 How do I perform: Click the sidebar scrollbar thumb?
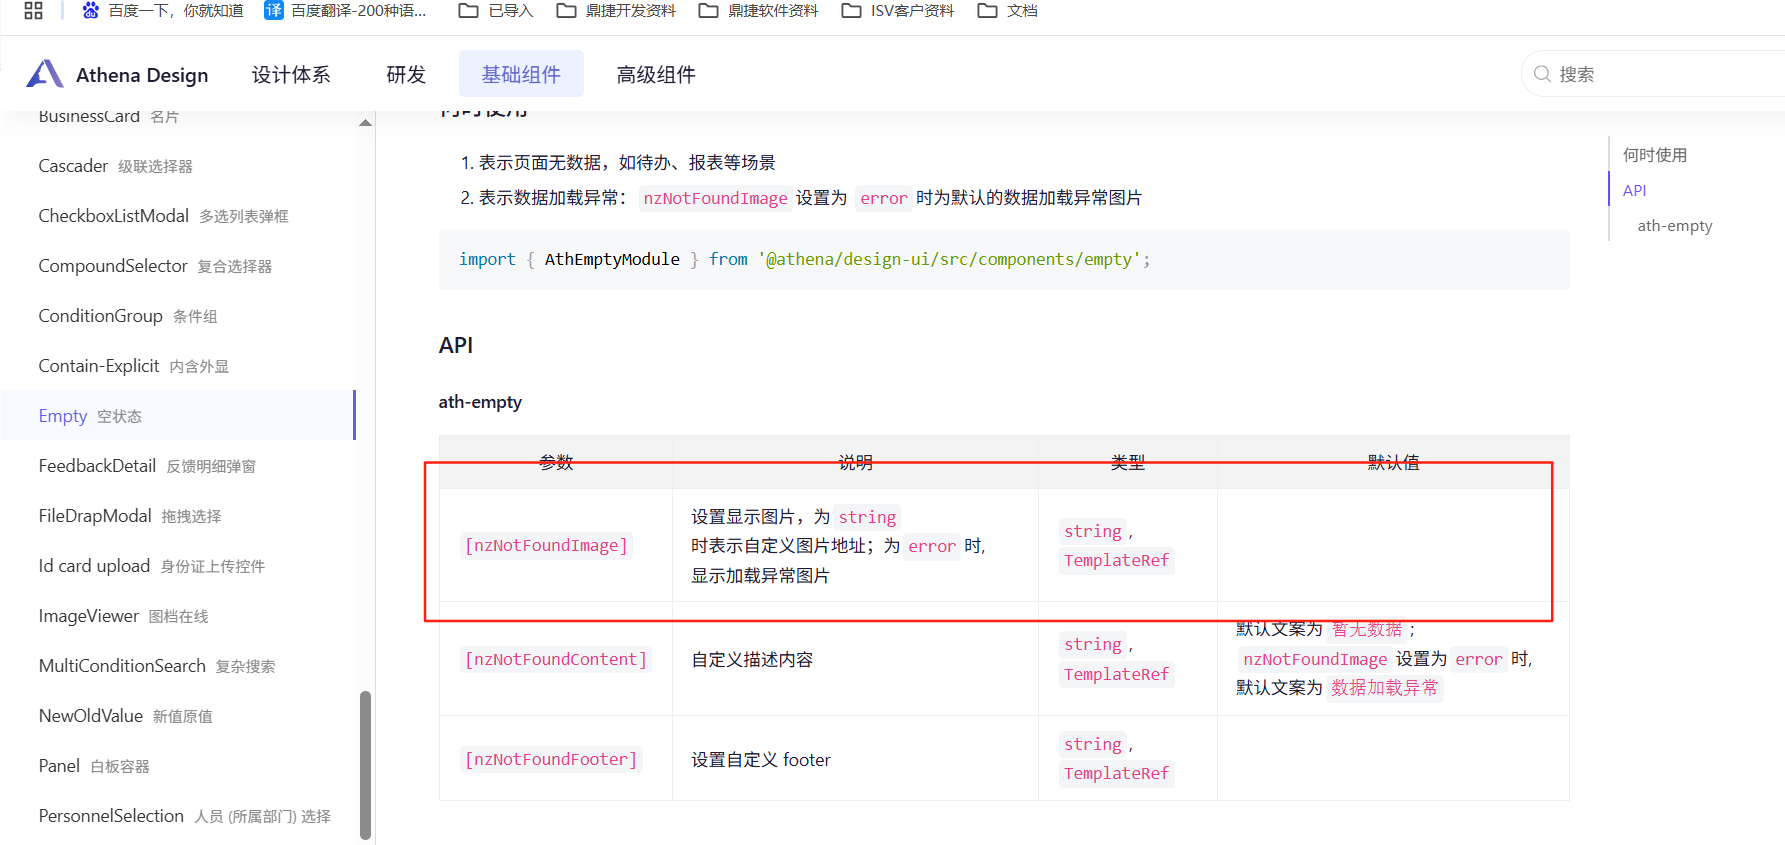click(x=365, y=765)
